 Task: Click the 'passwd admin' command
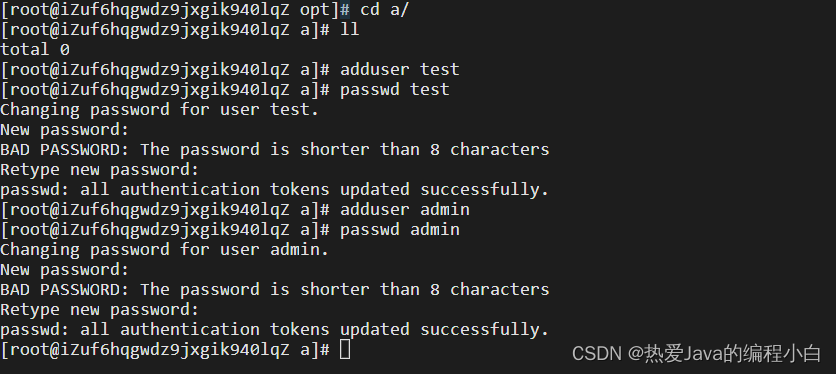400,229
